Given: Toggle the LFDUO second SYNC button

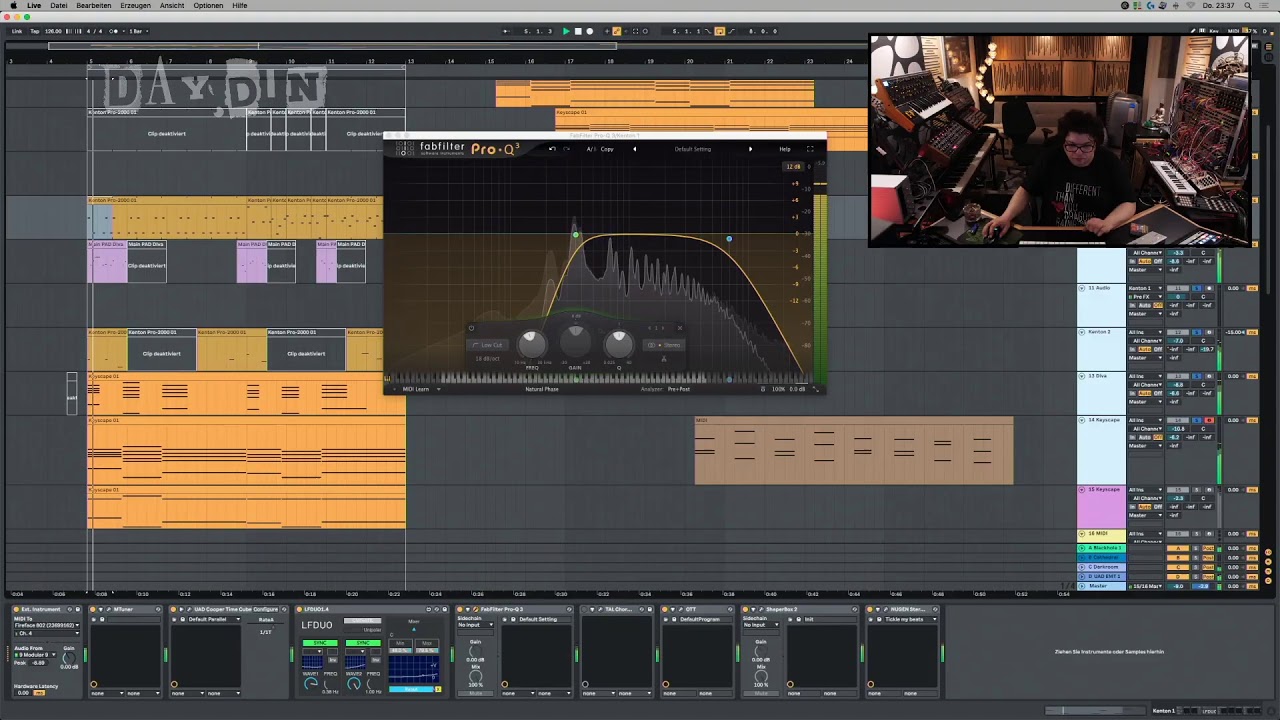Looking at the screenshot, I should click(x=364, y=643).
